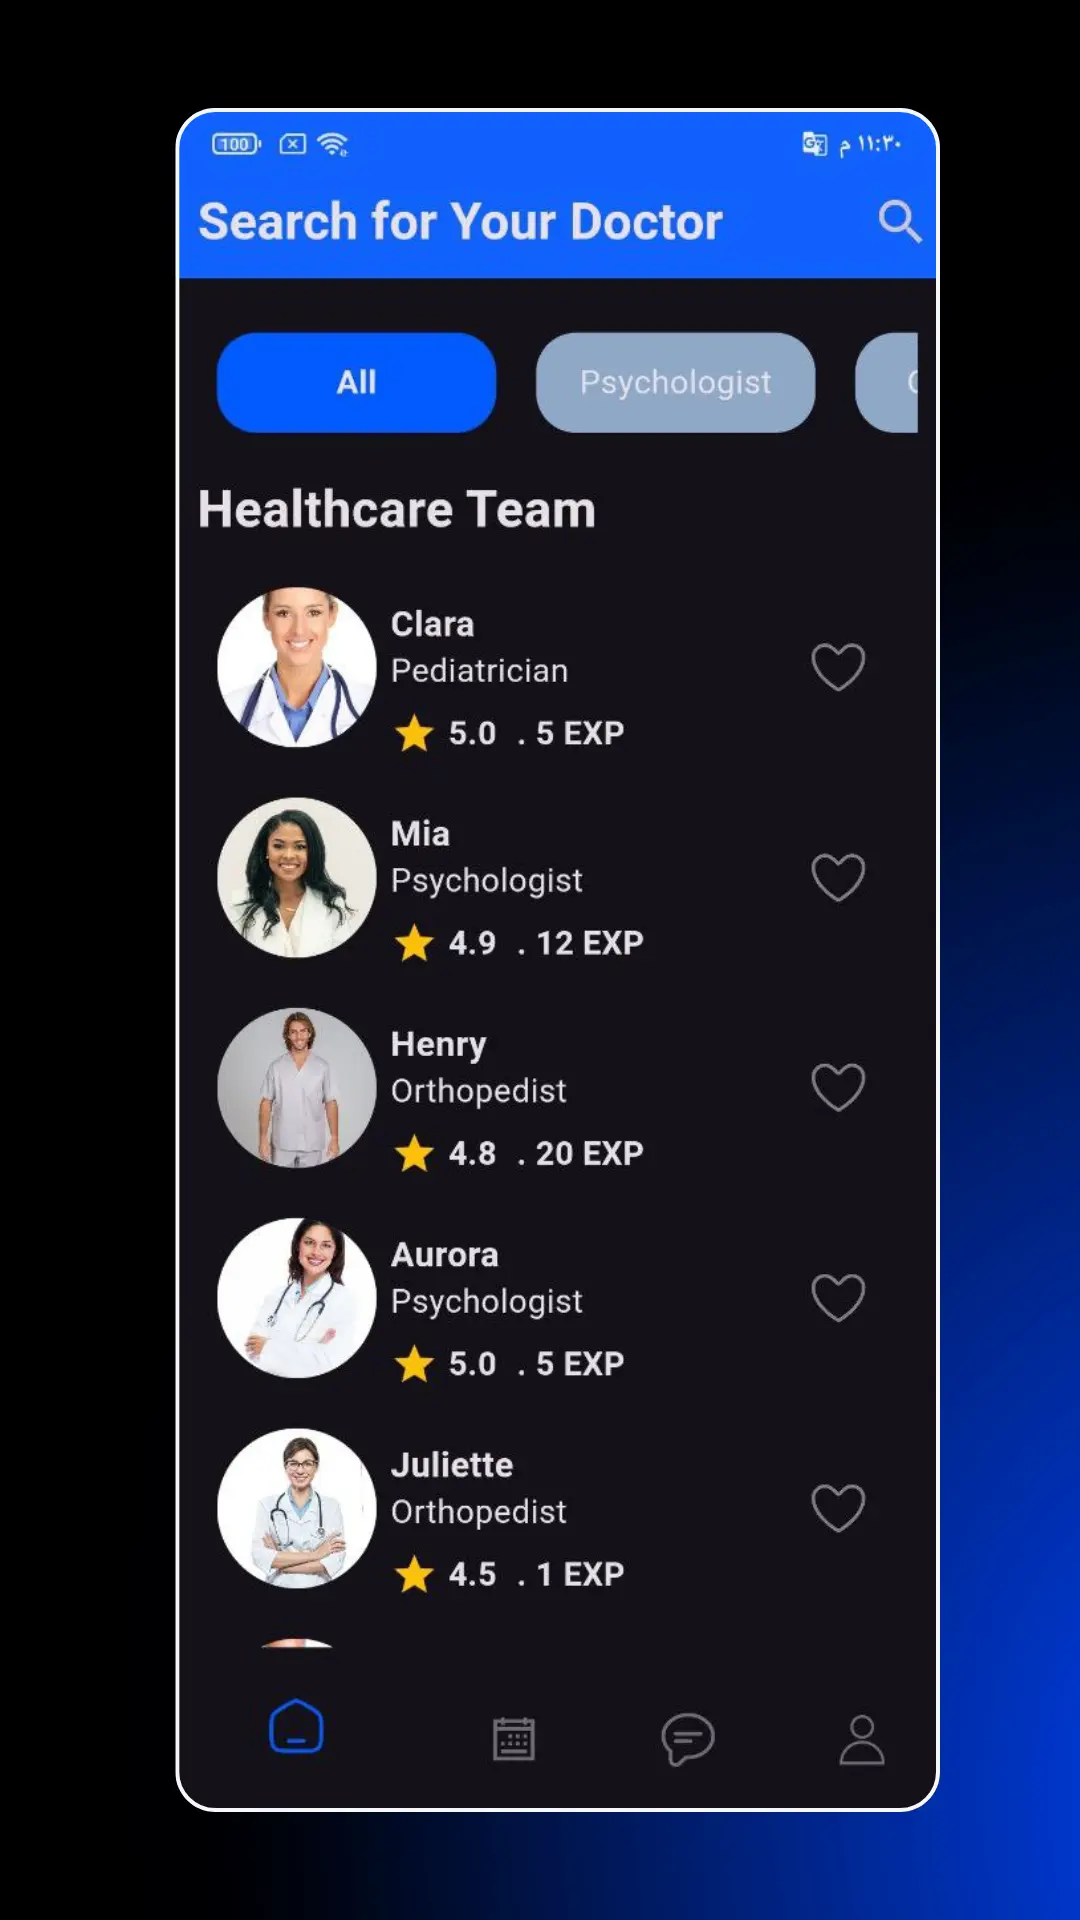Screen dimensions: 1080x1920
Task: Tap the battery indicator icon
Action: [x=236, y=144]
